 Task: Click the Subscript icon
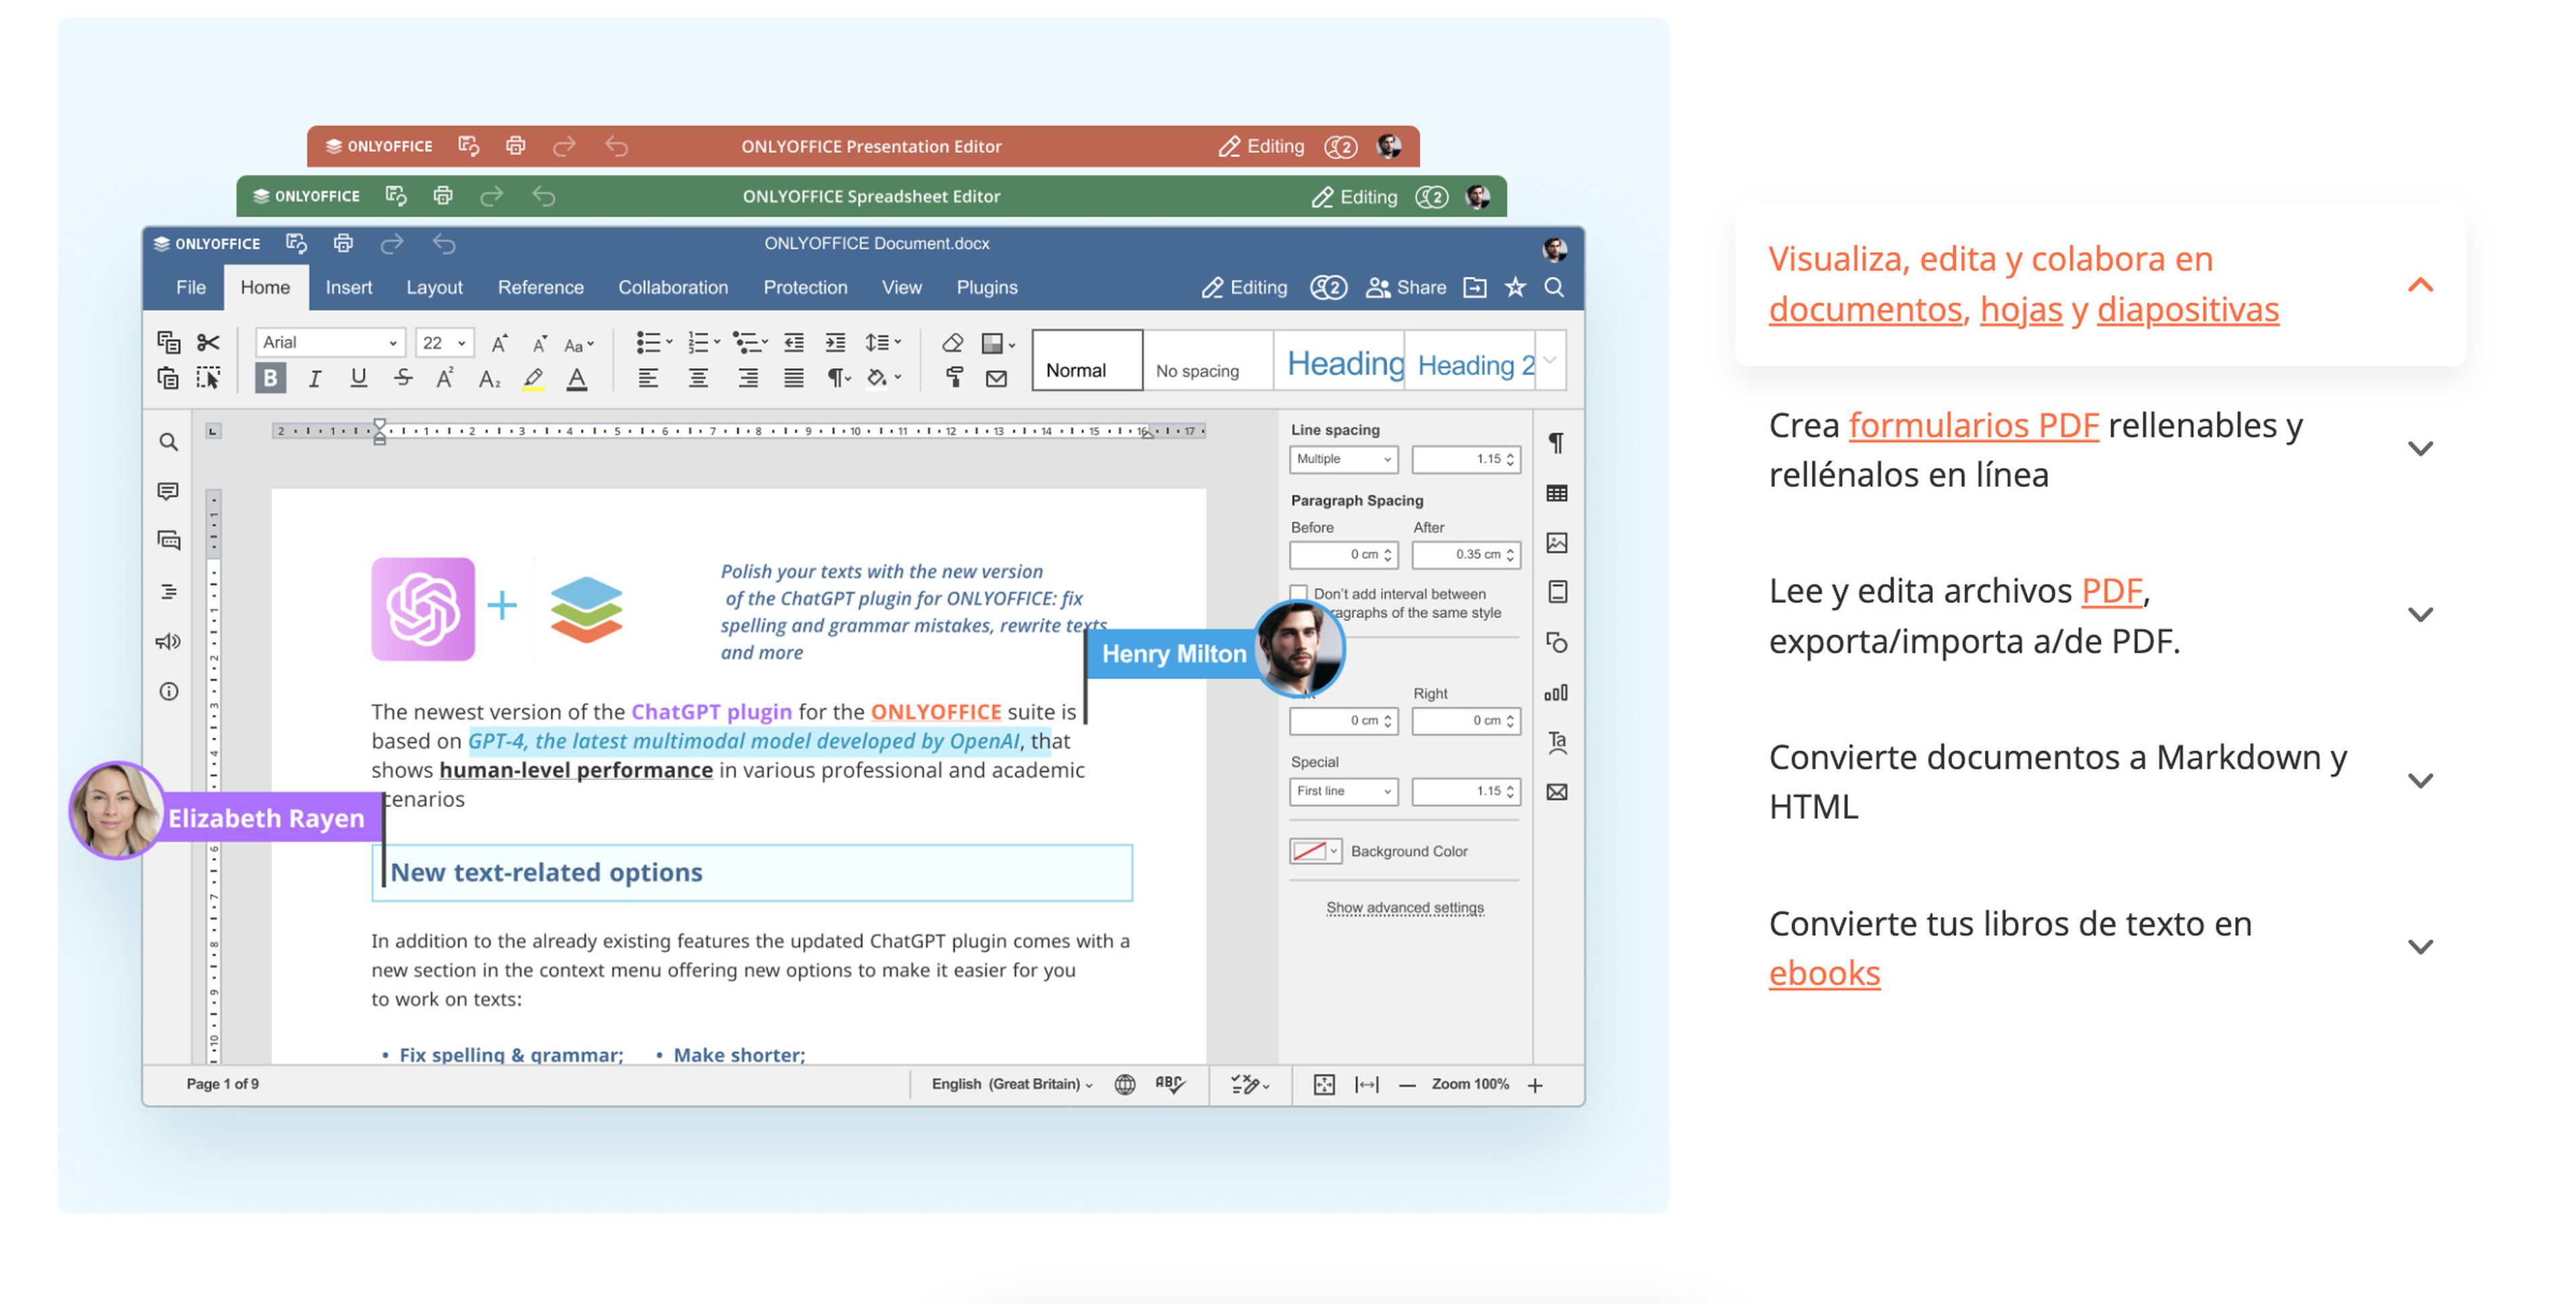489,378
